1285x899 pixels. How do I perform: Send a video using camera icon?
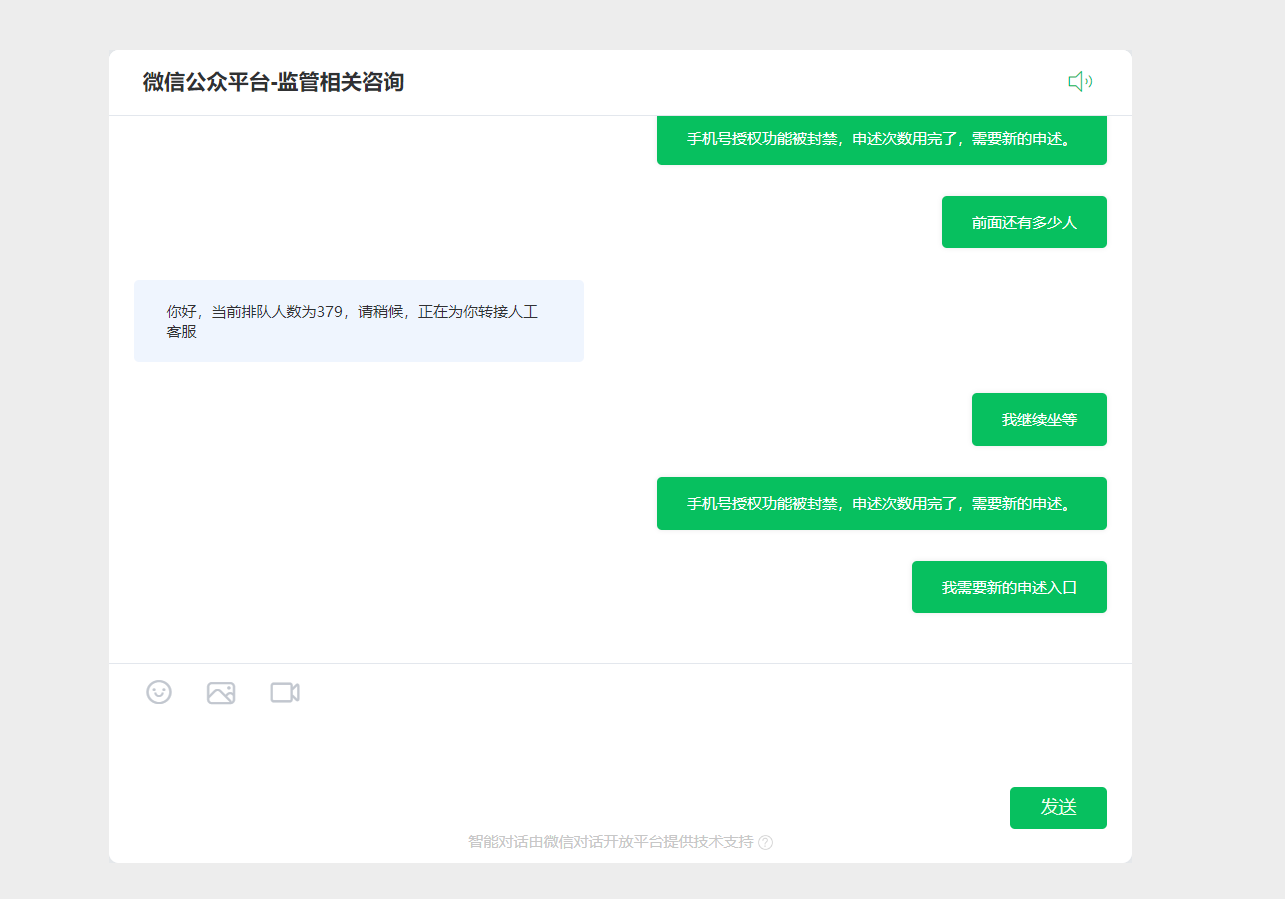coord(285,692)
